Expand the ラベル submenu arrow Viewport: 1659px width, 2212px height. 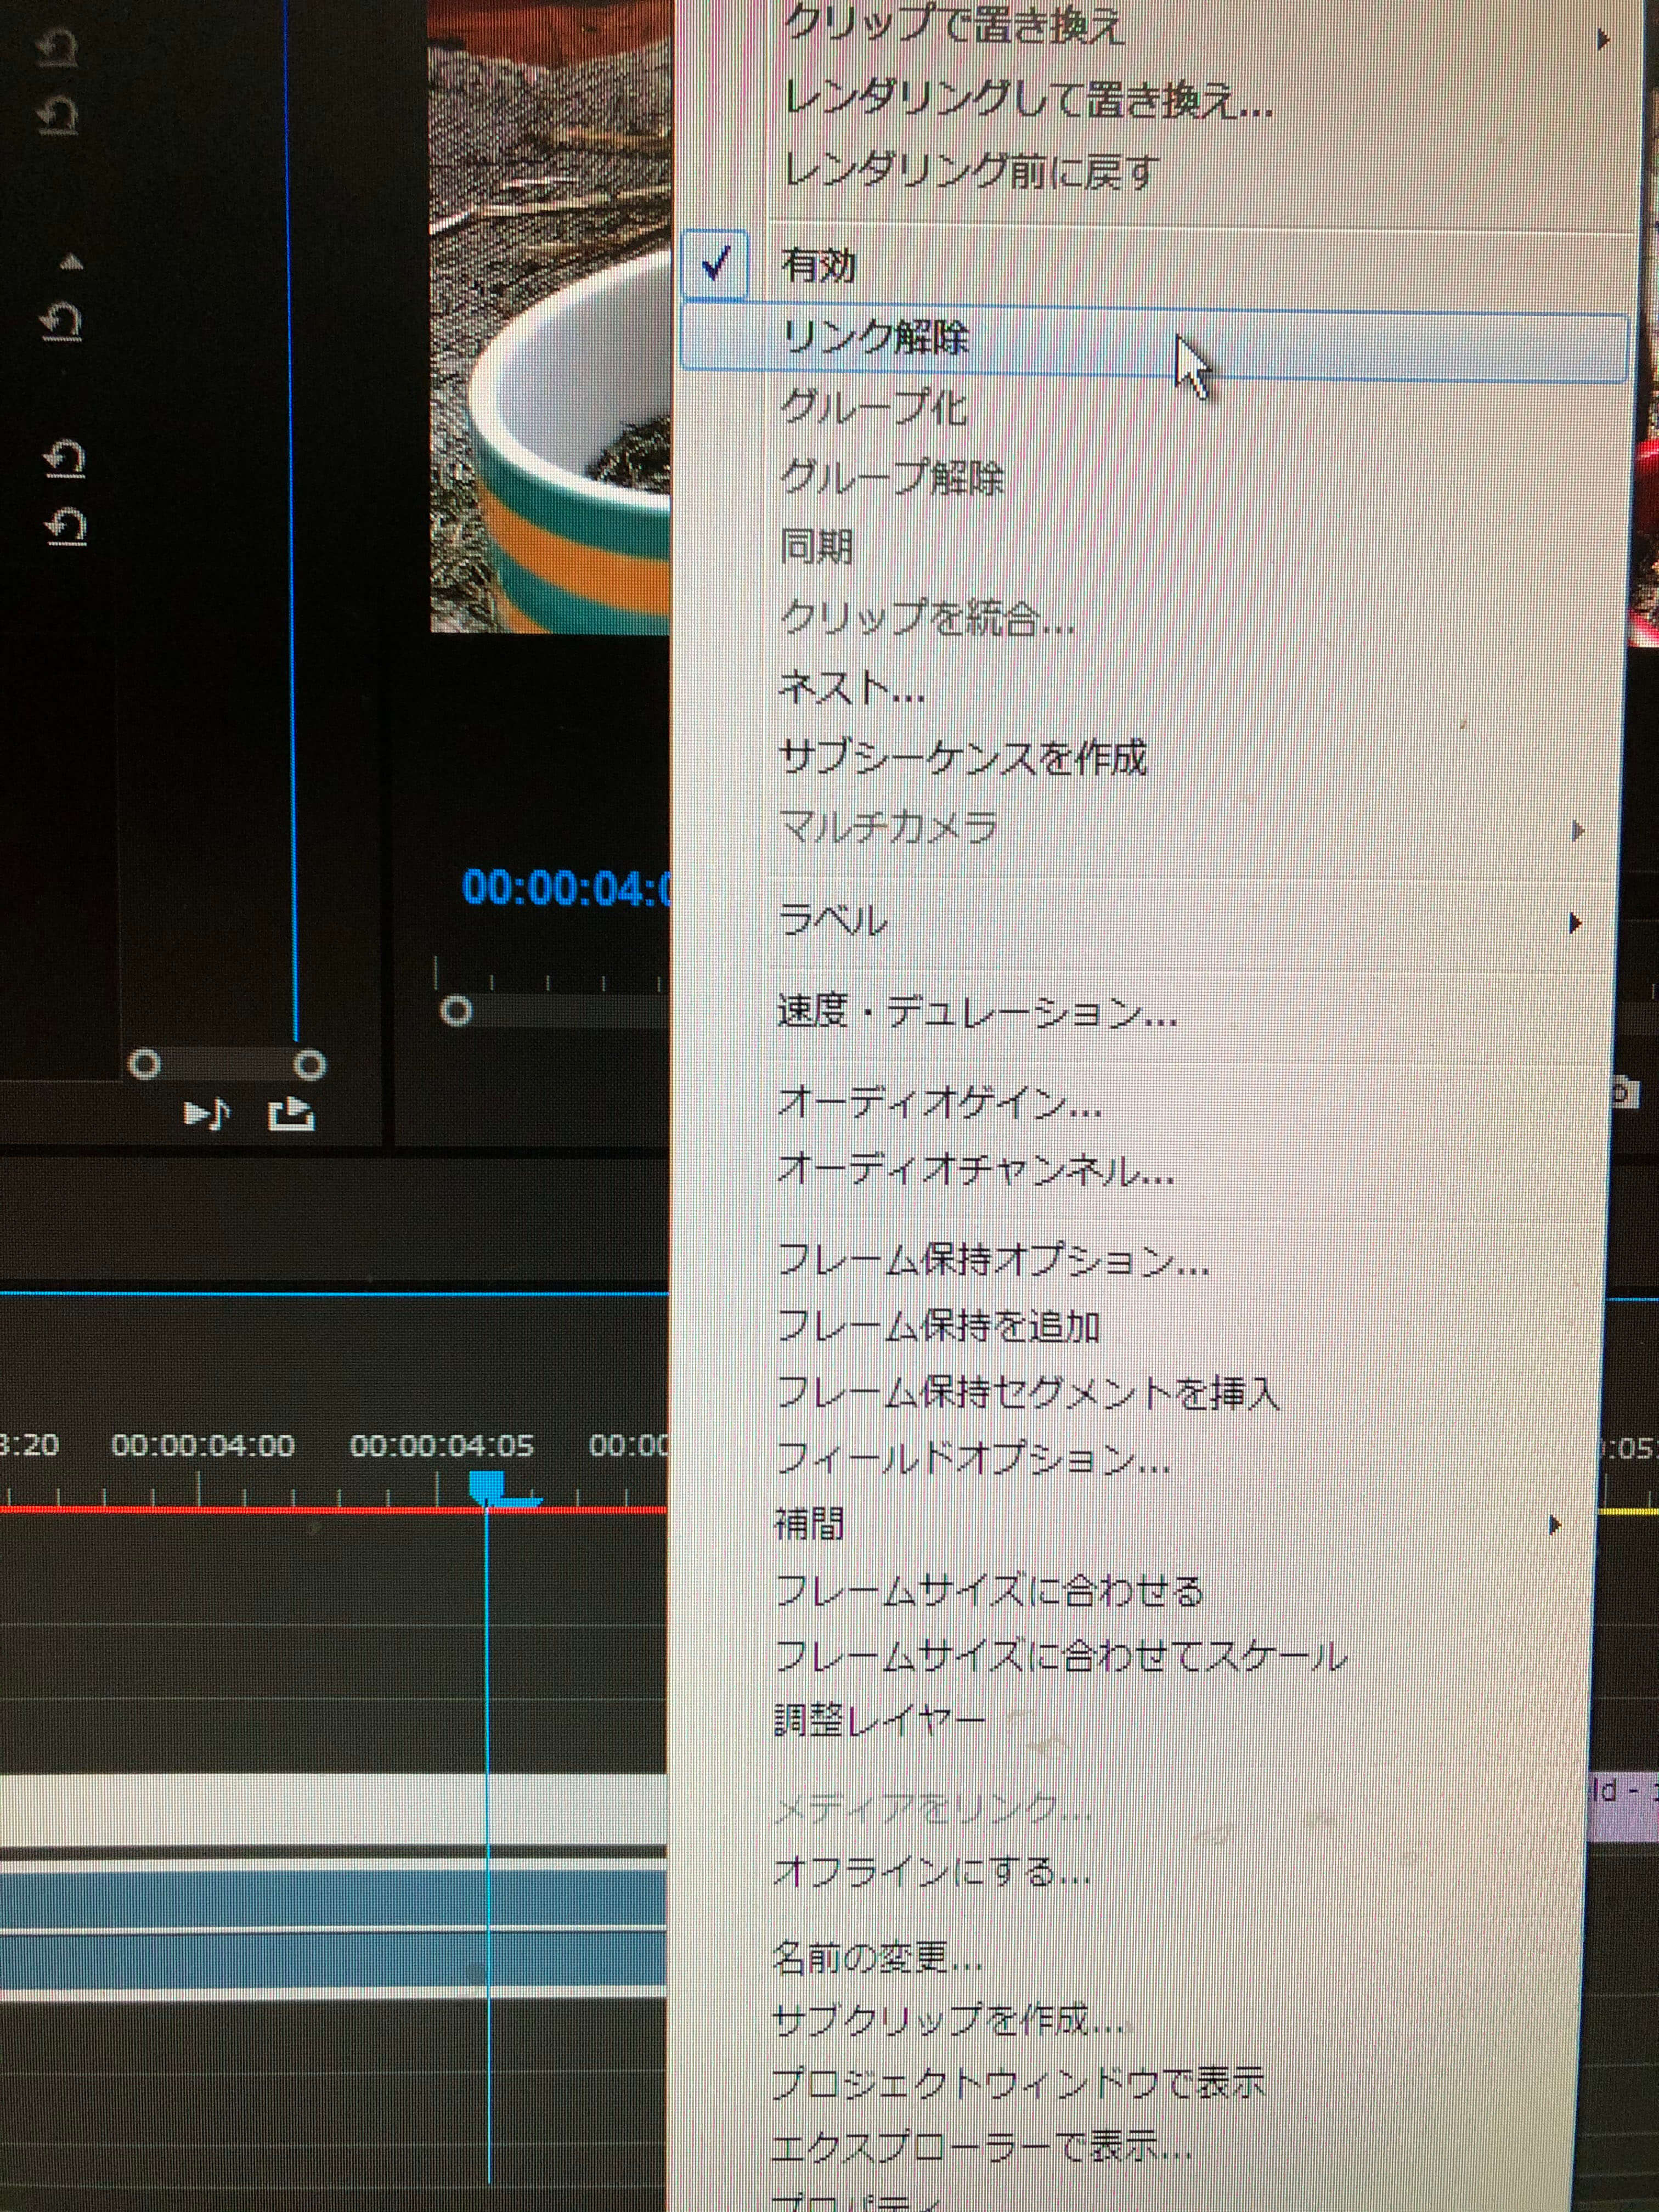(1574, 922)
